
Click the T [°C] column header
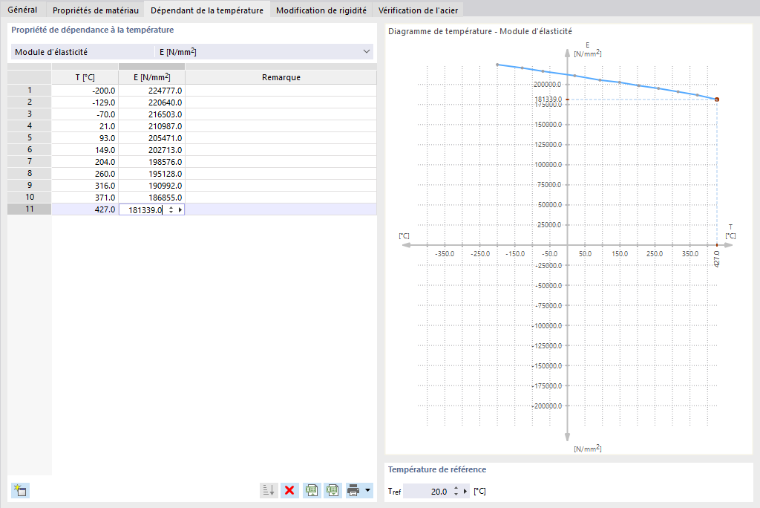pos(85,77)
